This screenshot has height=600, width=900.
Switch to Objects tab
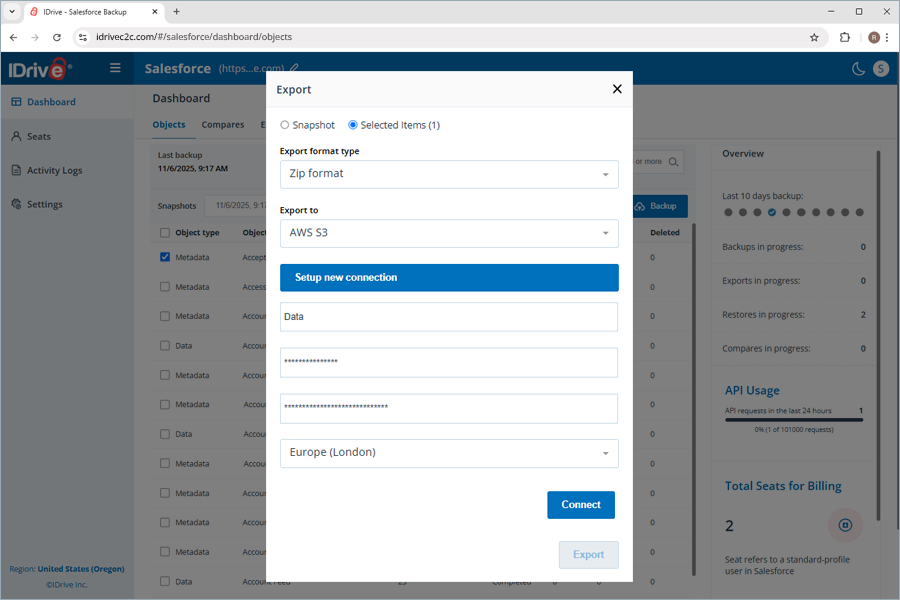point(169,125)
